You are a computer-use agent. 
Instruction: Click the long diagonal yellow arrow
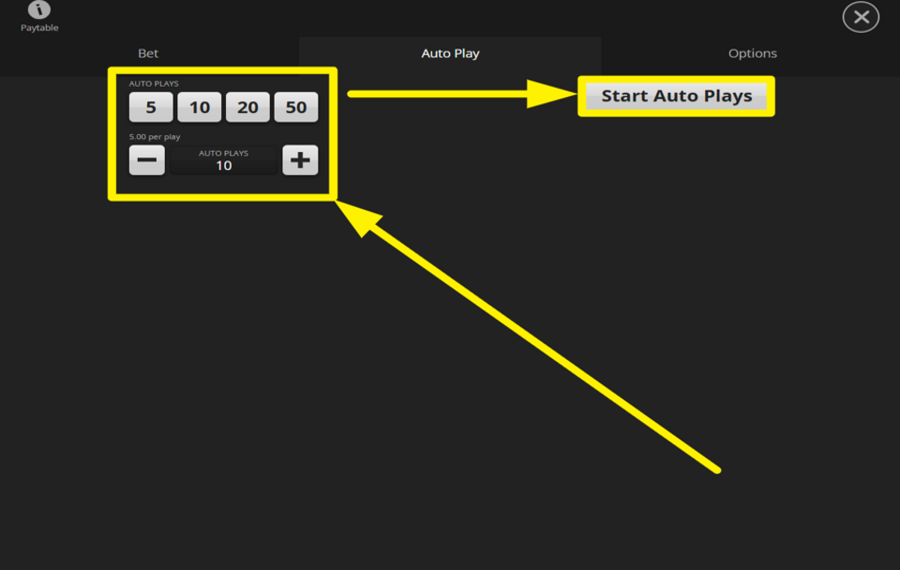click(540, 340)
